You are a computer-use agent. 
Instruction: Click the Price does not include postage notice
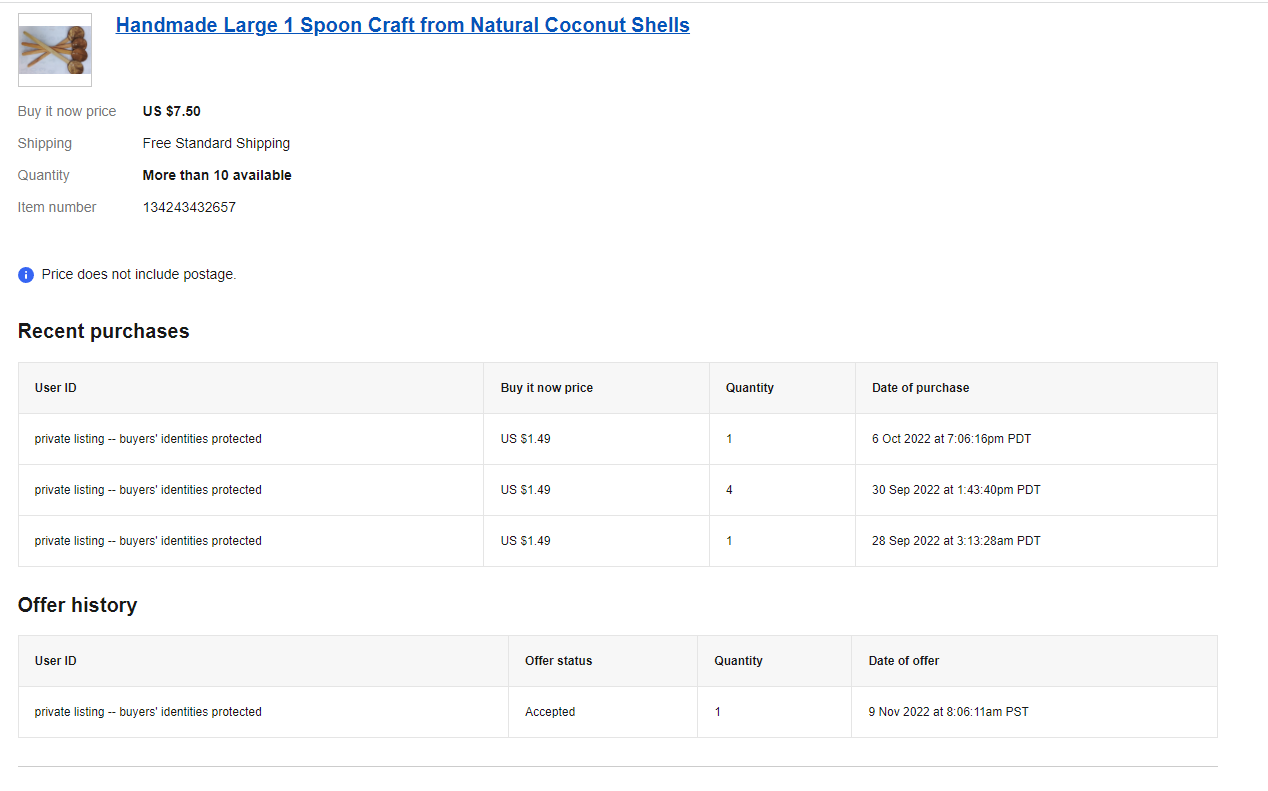[x=139, y=274]
